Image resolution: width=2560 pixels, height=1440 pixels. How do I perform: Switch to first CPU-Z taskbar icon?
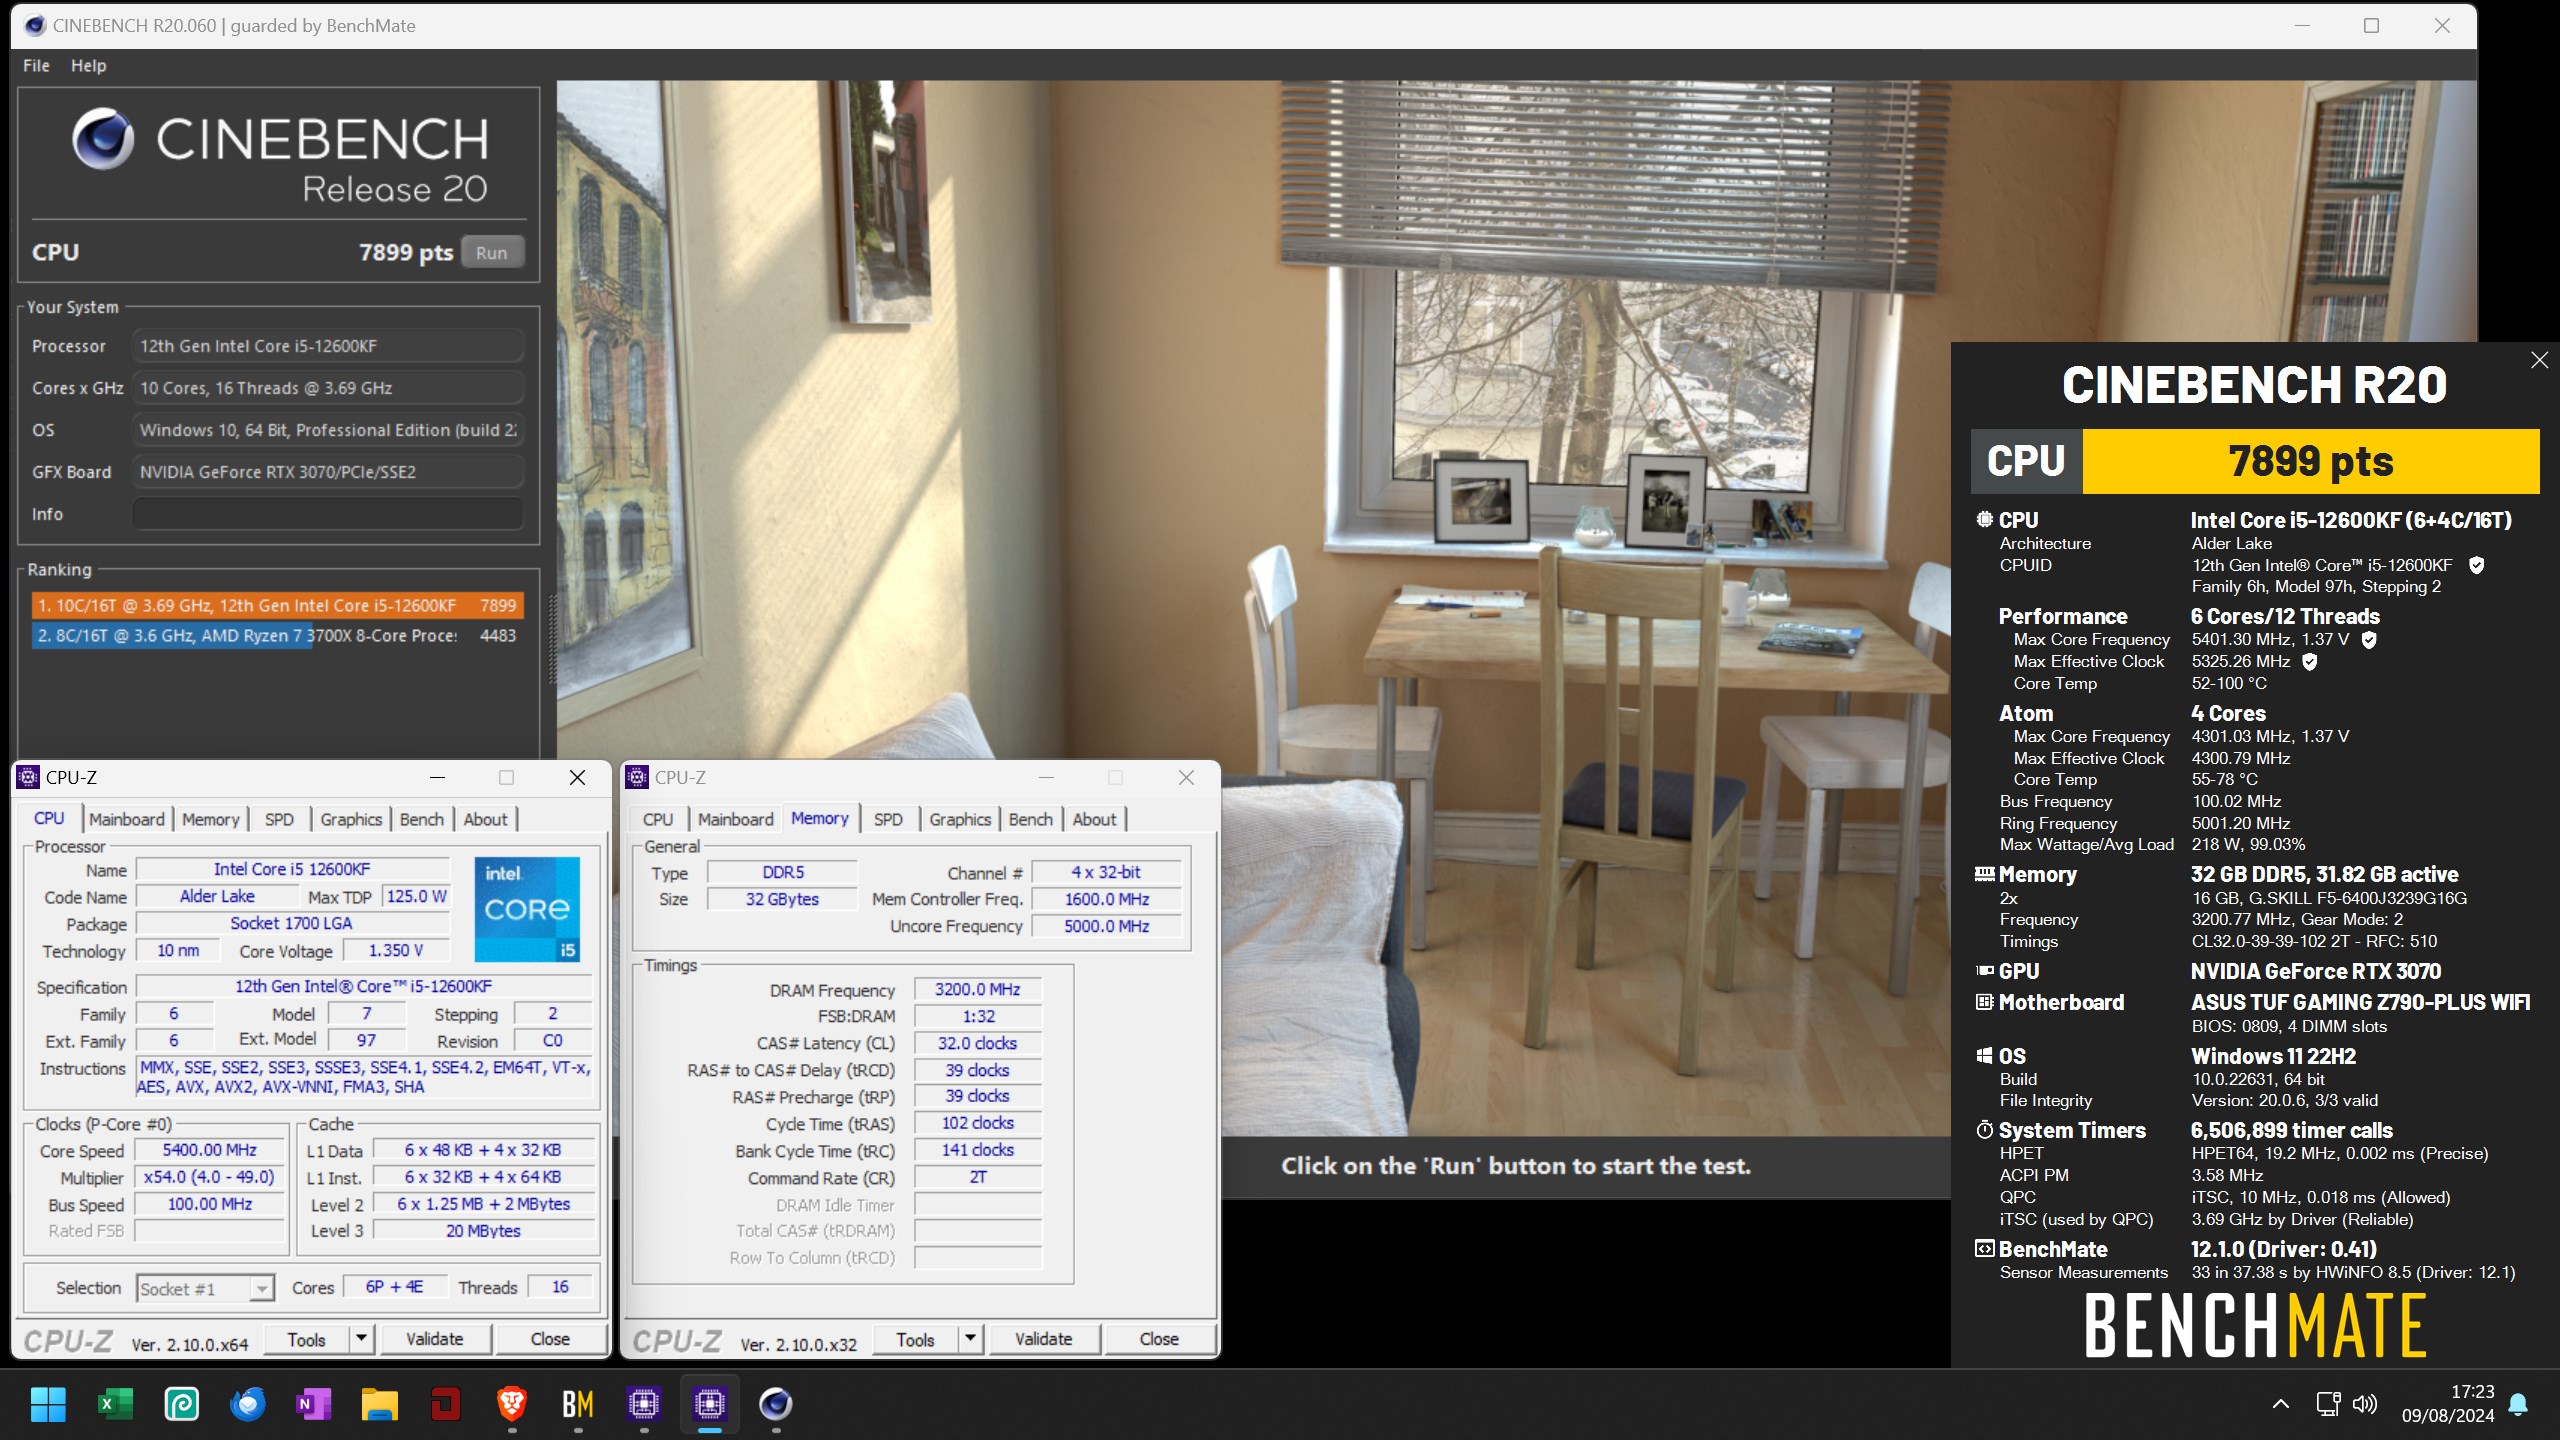pos(644,1405)
